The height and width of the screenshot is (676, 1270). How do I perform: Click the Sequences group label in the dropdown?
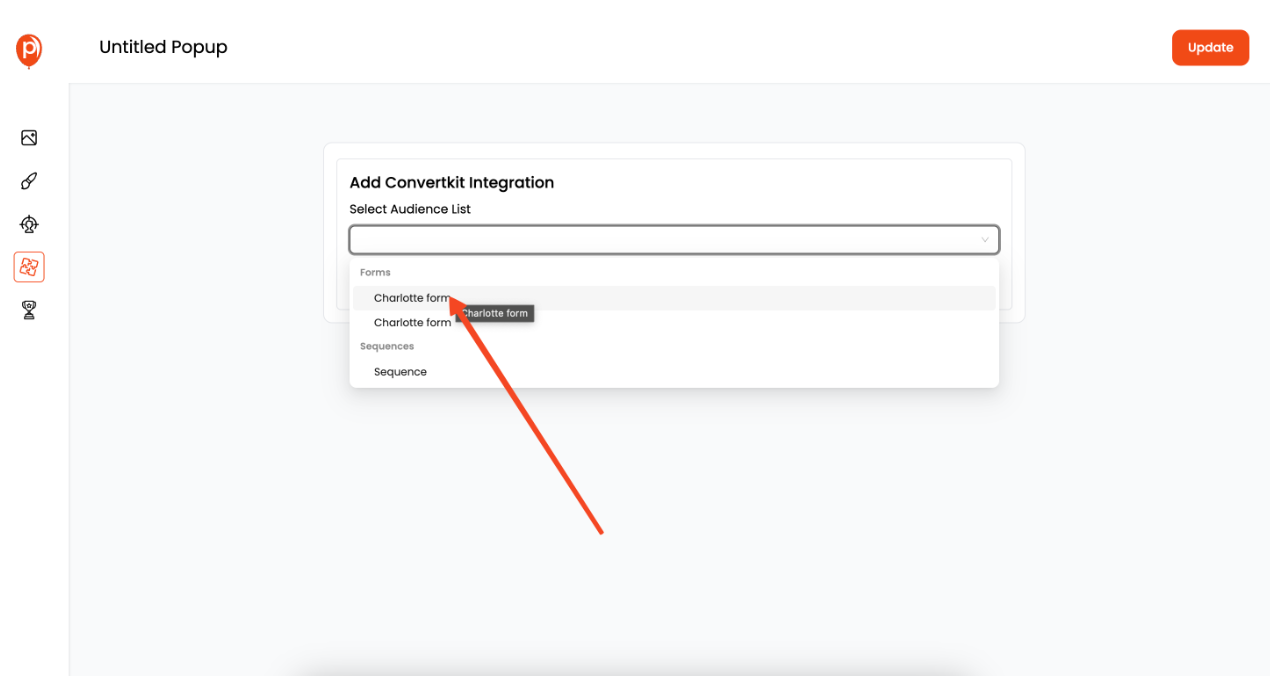click(387, 346)
